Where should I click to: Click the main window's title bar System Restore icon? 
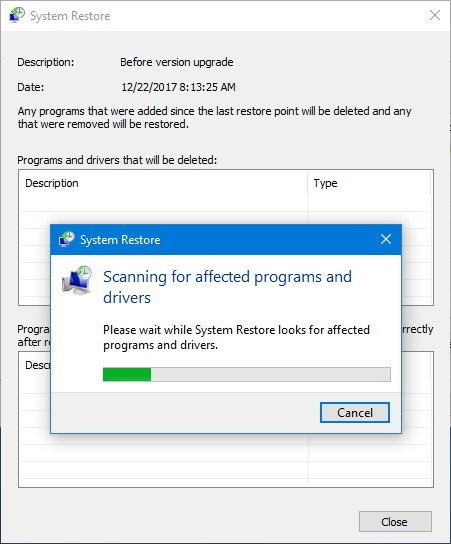pyautogui.click(x=17, y=15)
